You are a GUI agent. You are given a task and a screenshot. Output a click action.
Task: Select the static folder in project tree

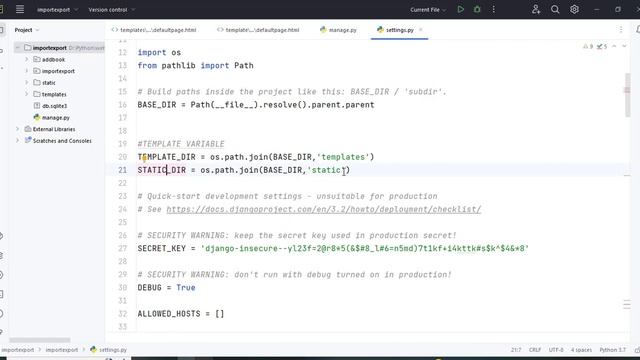pyautogui.click(x=49, y=83)
